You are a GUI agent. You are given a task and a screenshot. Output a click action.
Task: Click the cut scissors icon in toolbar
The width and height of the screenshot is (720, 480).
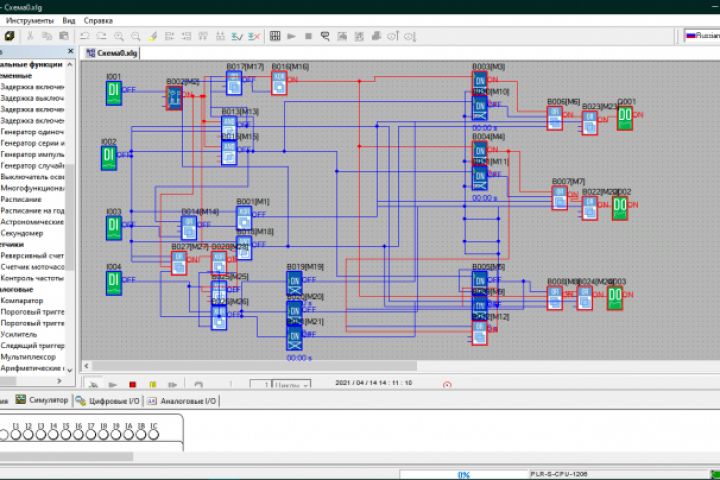coord(31,36)
